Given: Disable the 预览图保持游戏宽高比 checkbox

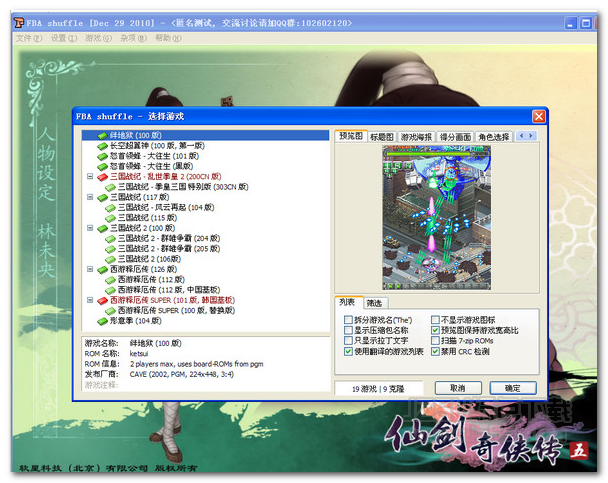Looking at the screenshot, I should [x=435, y=330].
